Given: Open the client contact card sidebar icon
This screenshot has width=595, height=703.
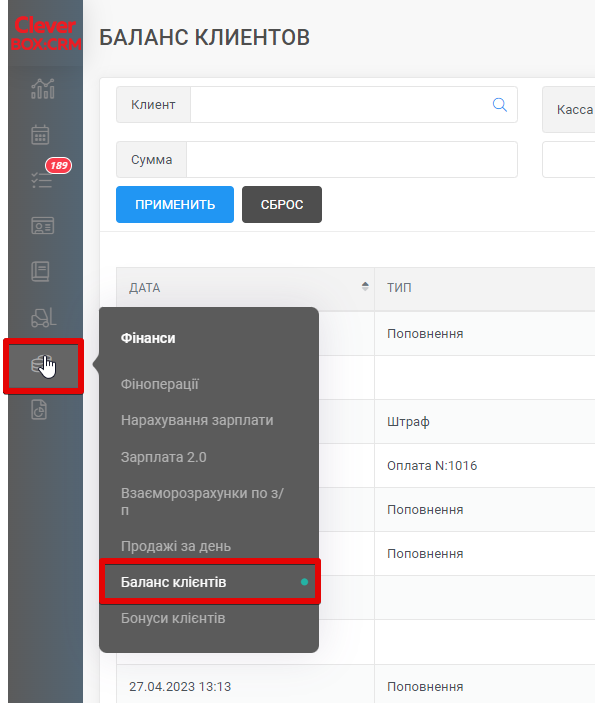Looking at the screenshot, I should 43,226.
